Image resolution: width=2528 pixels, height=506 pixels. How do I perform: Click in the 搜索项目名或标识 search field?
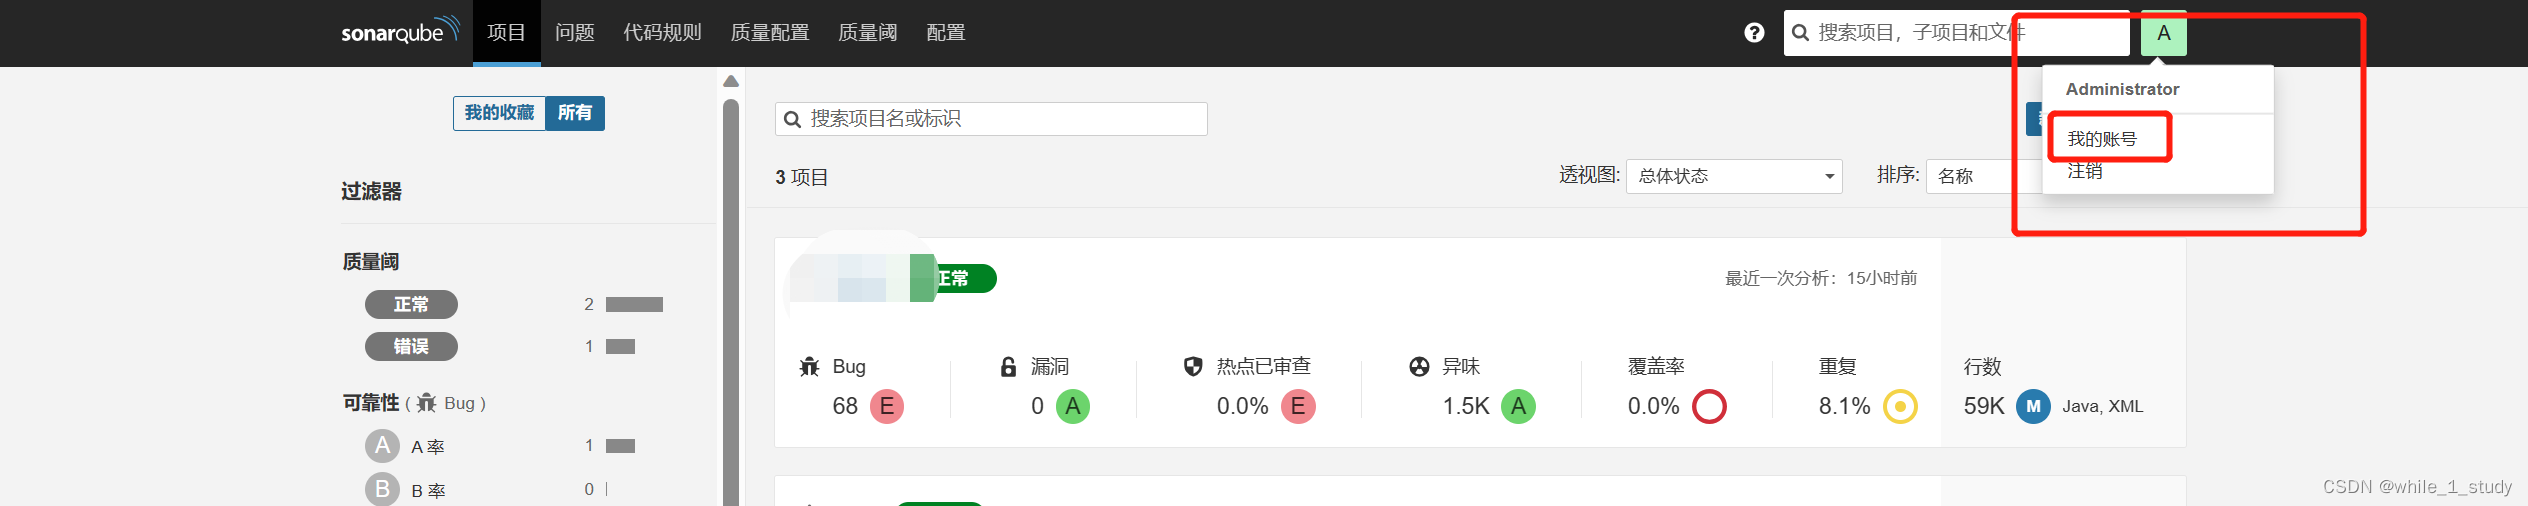coord(991,119)
